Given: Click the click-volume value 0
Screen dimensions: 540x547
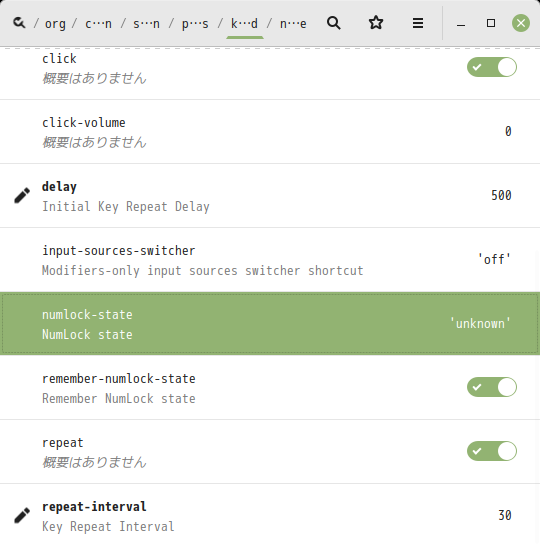Looking at the screenshot, I should click(x=508, y=132).
